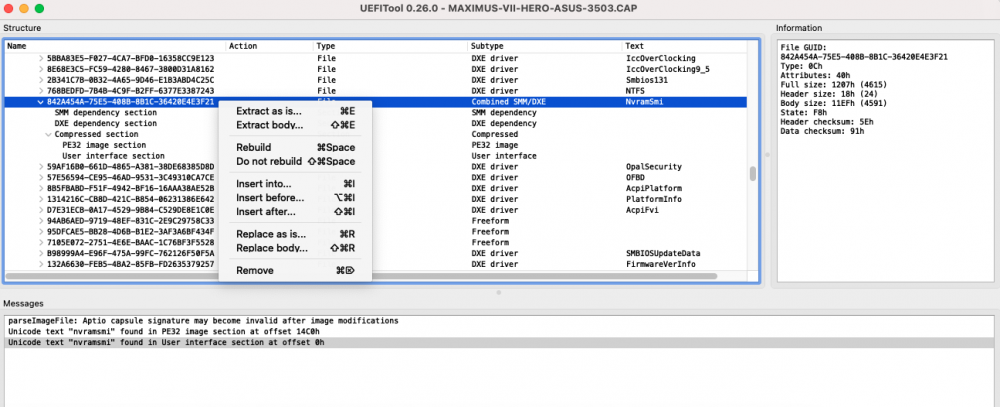Viewport: 1000px width, 407px height.
Task: Click the vertical scrollbar thumb in Structure
Action: (753, 174)
